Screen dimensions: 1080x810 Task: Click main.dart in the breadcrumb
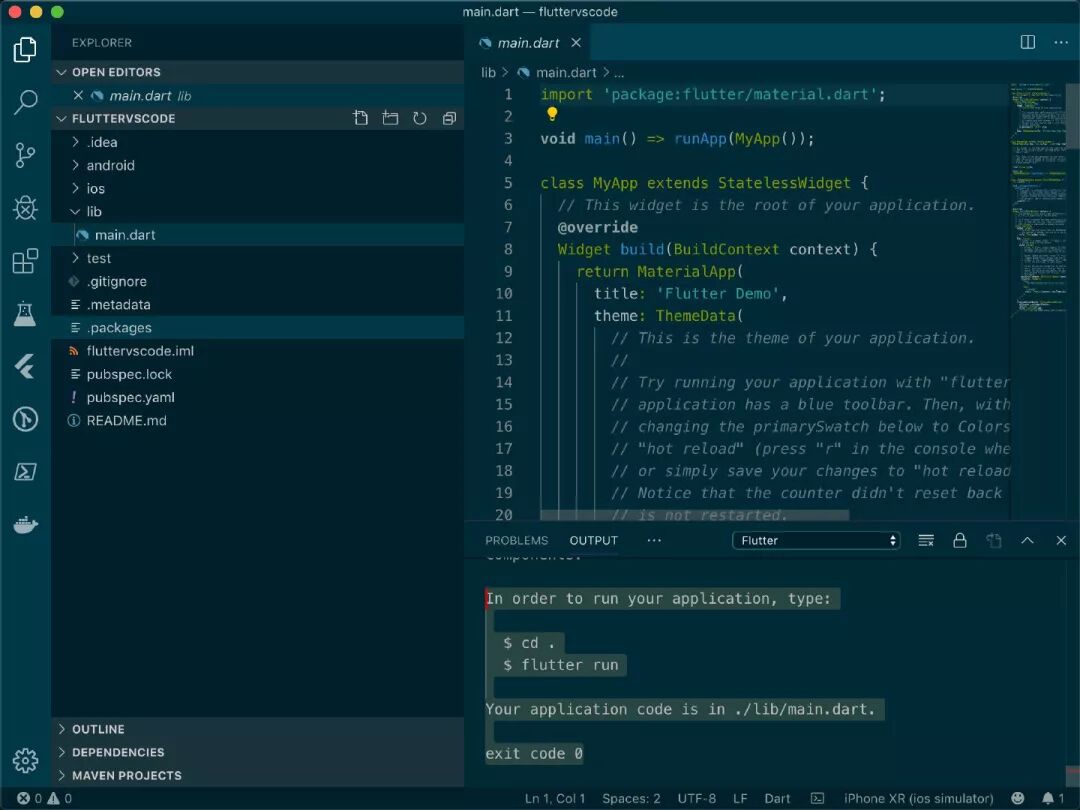pos(565,72)
